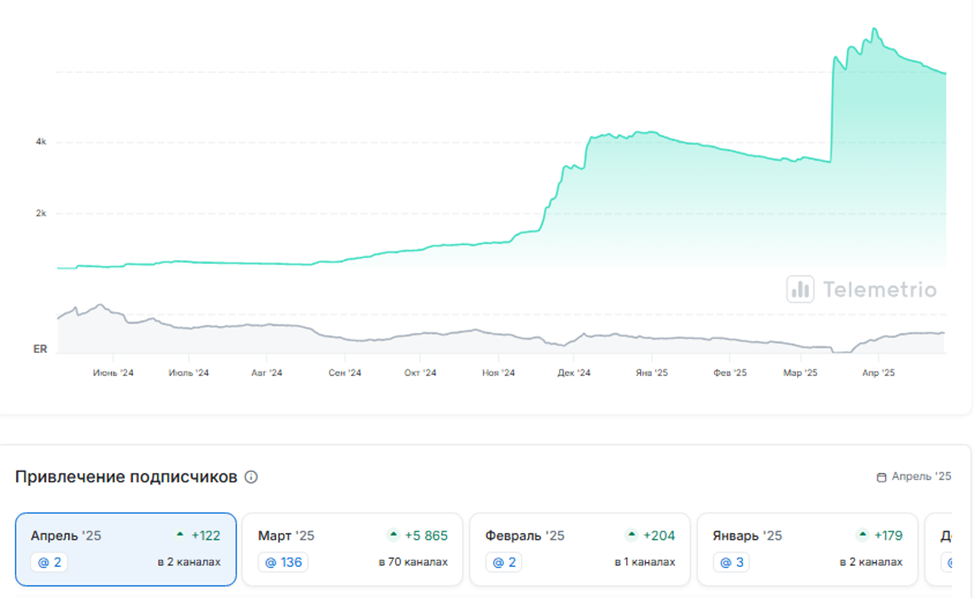Image resolution: width=974 pixels, height=598 pixels.
Task: Click the Ноя '24 axis label
Action: pos(498,373)
